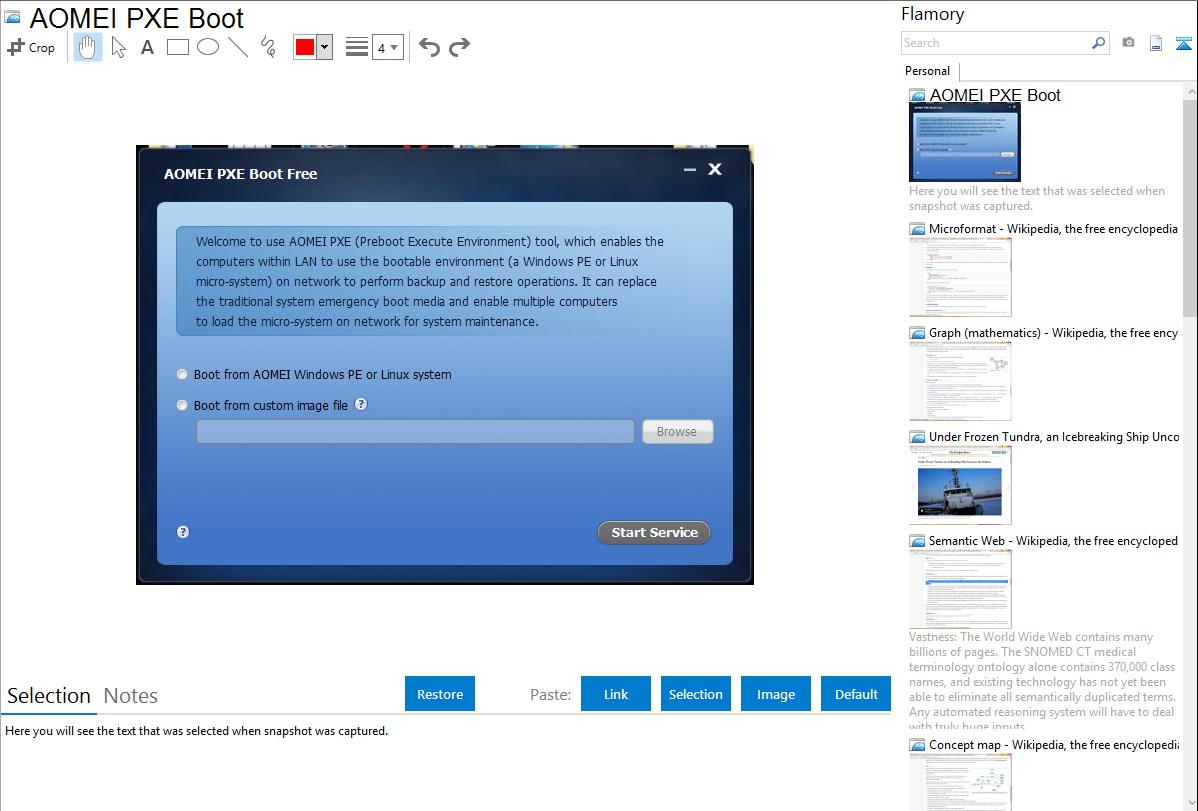Open the Semantic Web snapshot thumbnail
Viewport: 1198px width, 811px height.
pyautogui.click(x=960, y=589)
